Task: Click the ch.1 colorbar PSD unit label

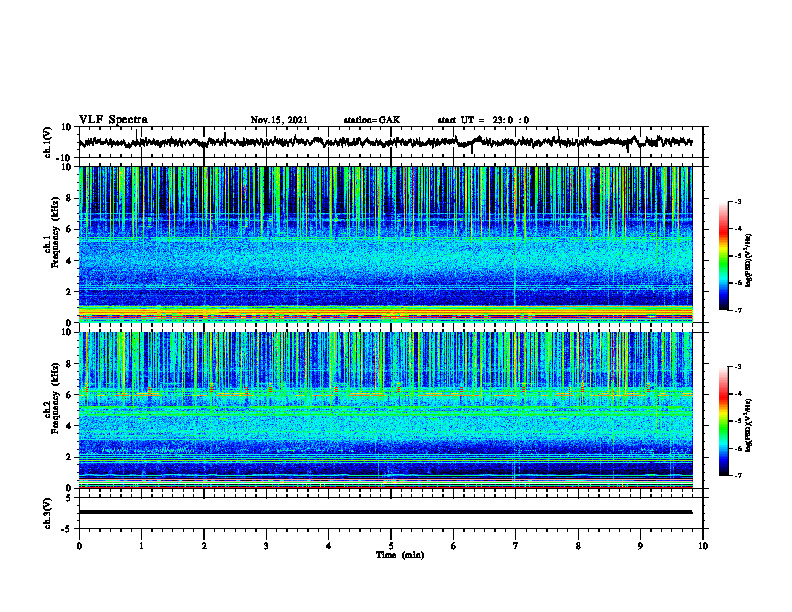Action: pyautogui.click(x=749, y=260)
